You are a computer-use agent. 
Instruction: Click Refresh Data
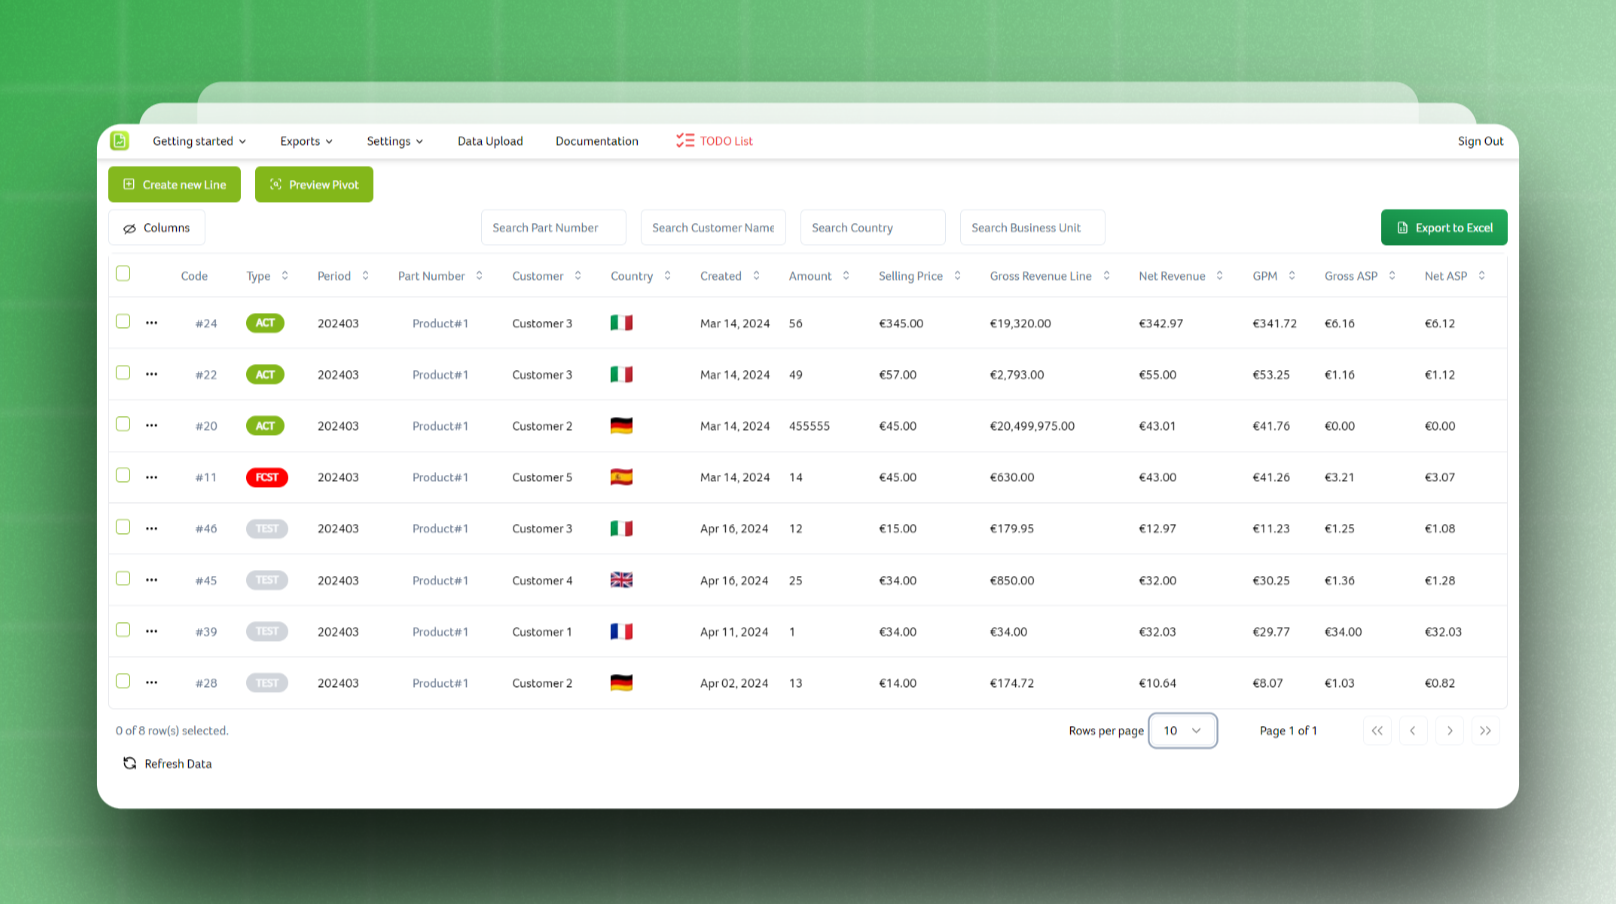point(167,764)
